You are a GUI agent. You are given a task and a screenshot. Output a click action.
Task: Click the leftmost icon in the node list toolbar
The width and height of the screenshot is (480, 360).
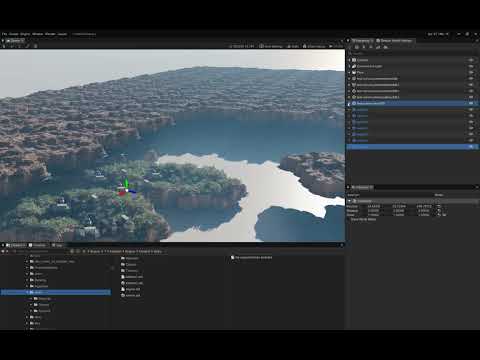pyautogui.click(x=356, y=47)
